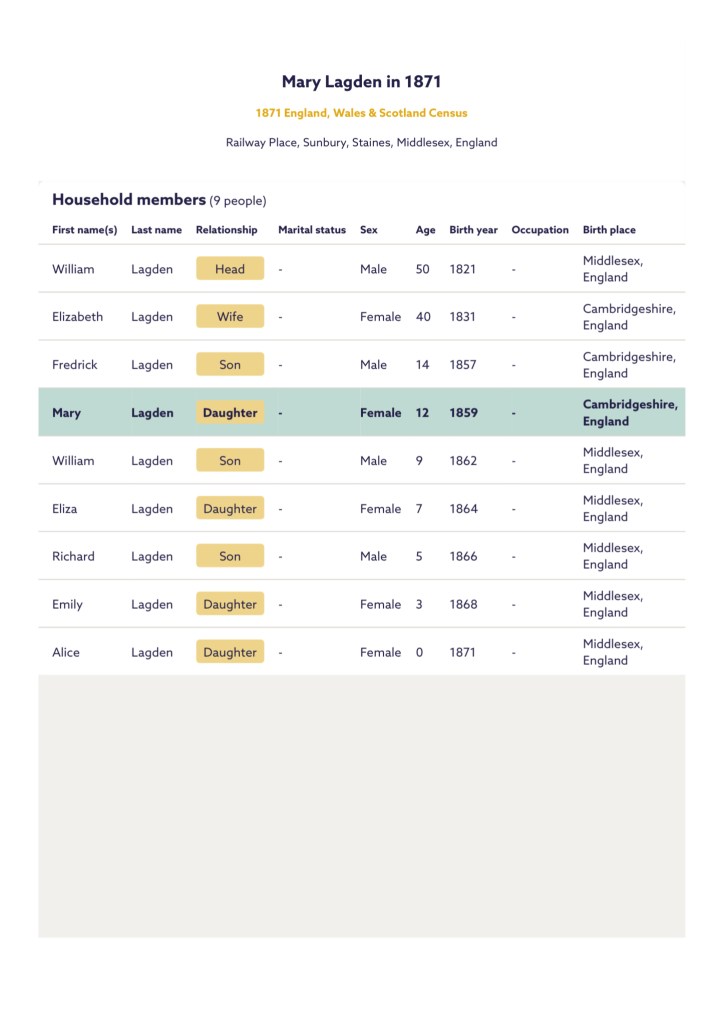Click the Household members heading
The width and height of the screenshot is (722, 1023).
[129, 200]
